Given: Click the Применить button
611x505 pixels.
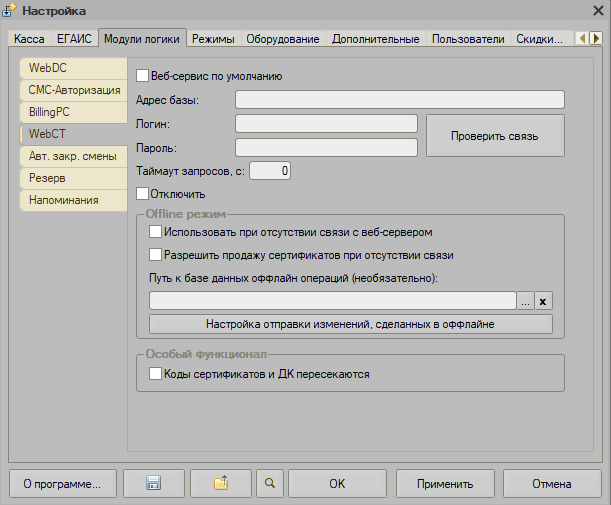Looking at the screenshot, I should (x=445, y=484).
